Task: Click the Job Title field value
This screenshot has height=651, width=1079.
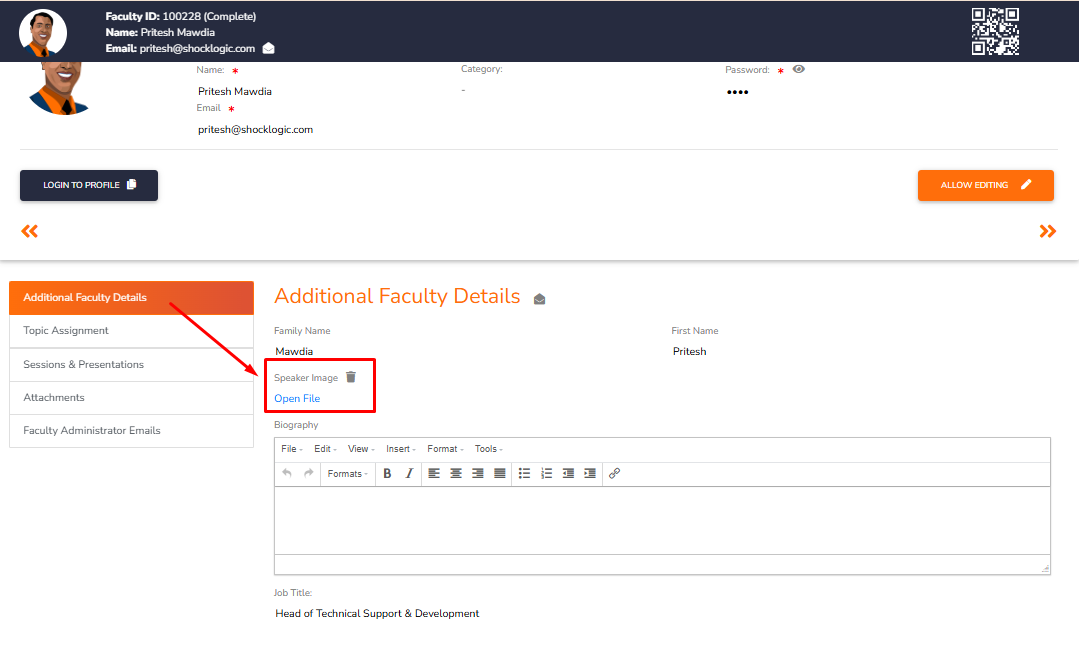Action: [x=377, y=613]
